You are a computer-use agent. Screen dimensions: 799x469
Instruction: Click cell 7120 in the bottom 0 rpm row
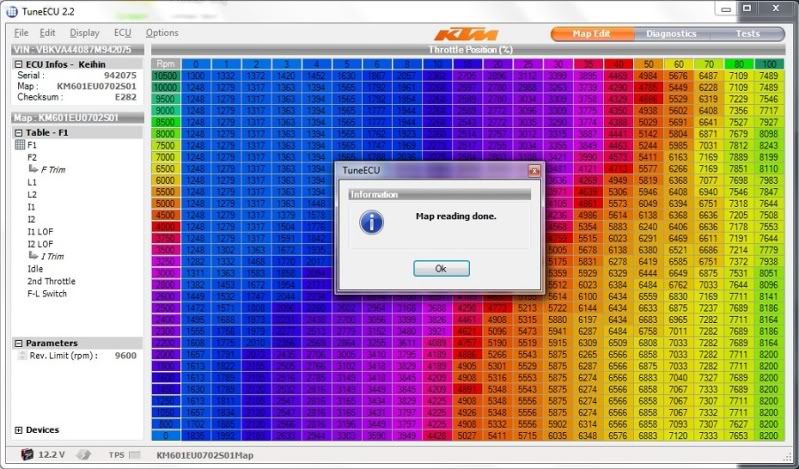(x=678, y=436)
